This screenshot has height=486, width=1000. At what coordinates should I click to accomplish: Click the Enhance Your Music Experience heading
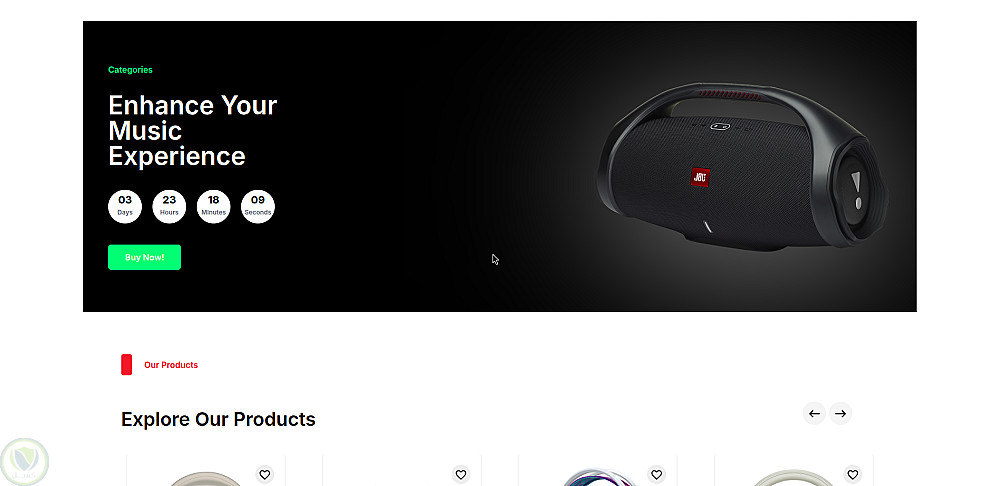193,131
